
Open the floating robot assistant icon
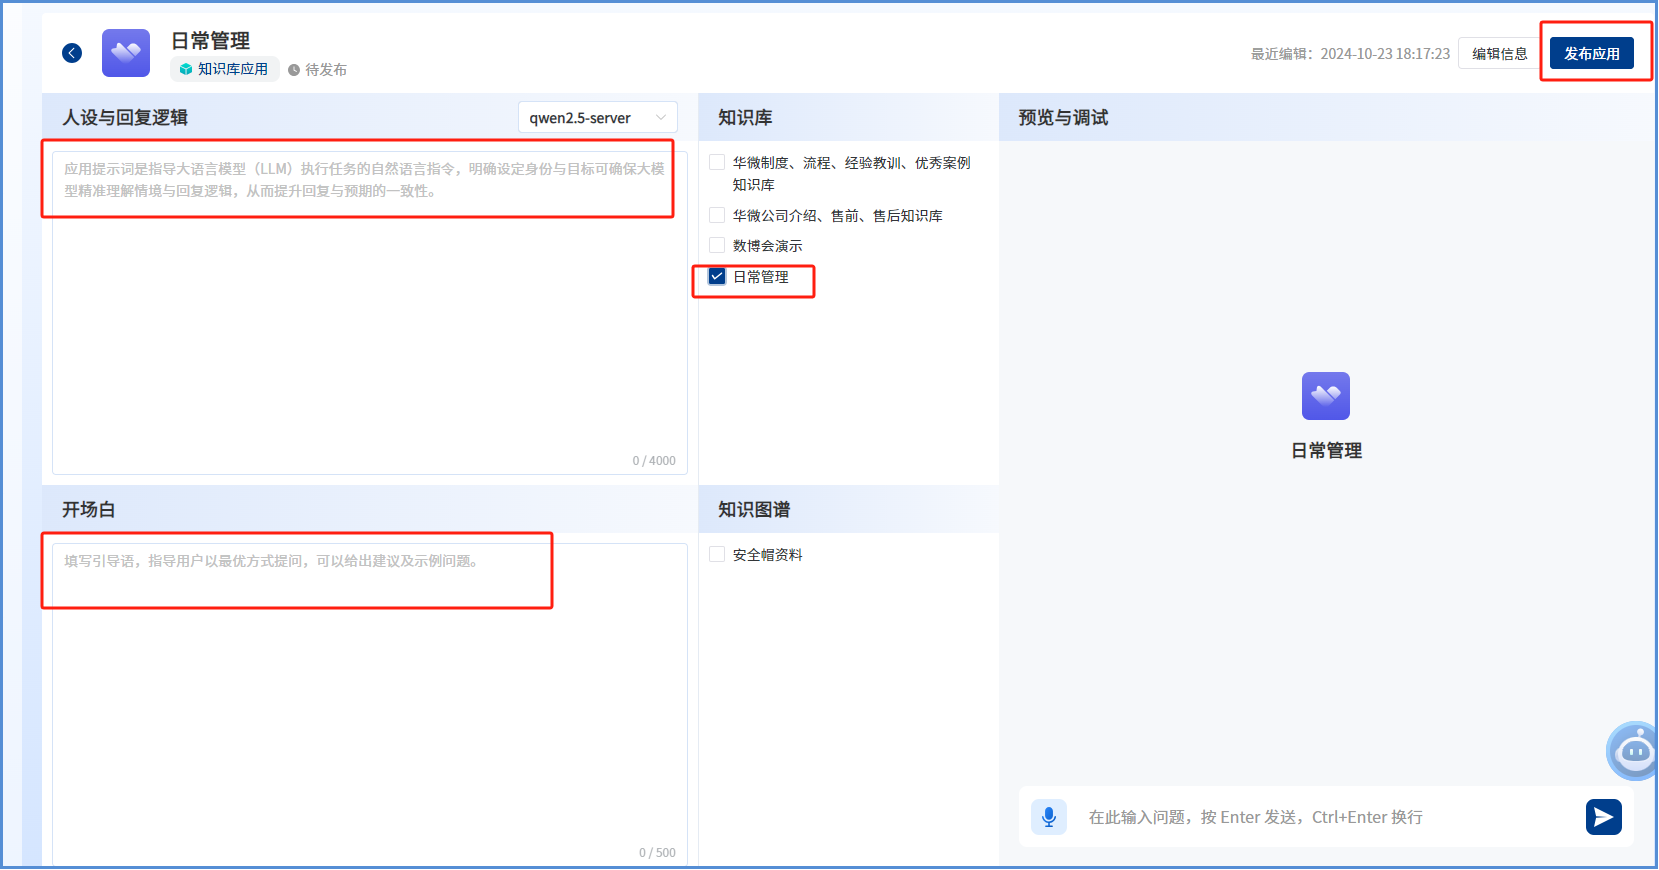point(1634,750)
